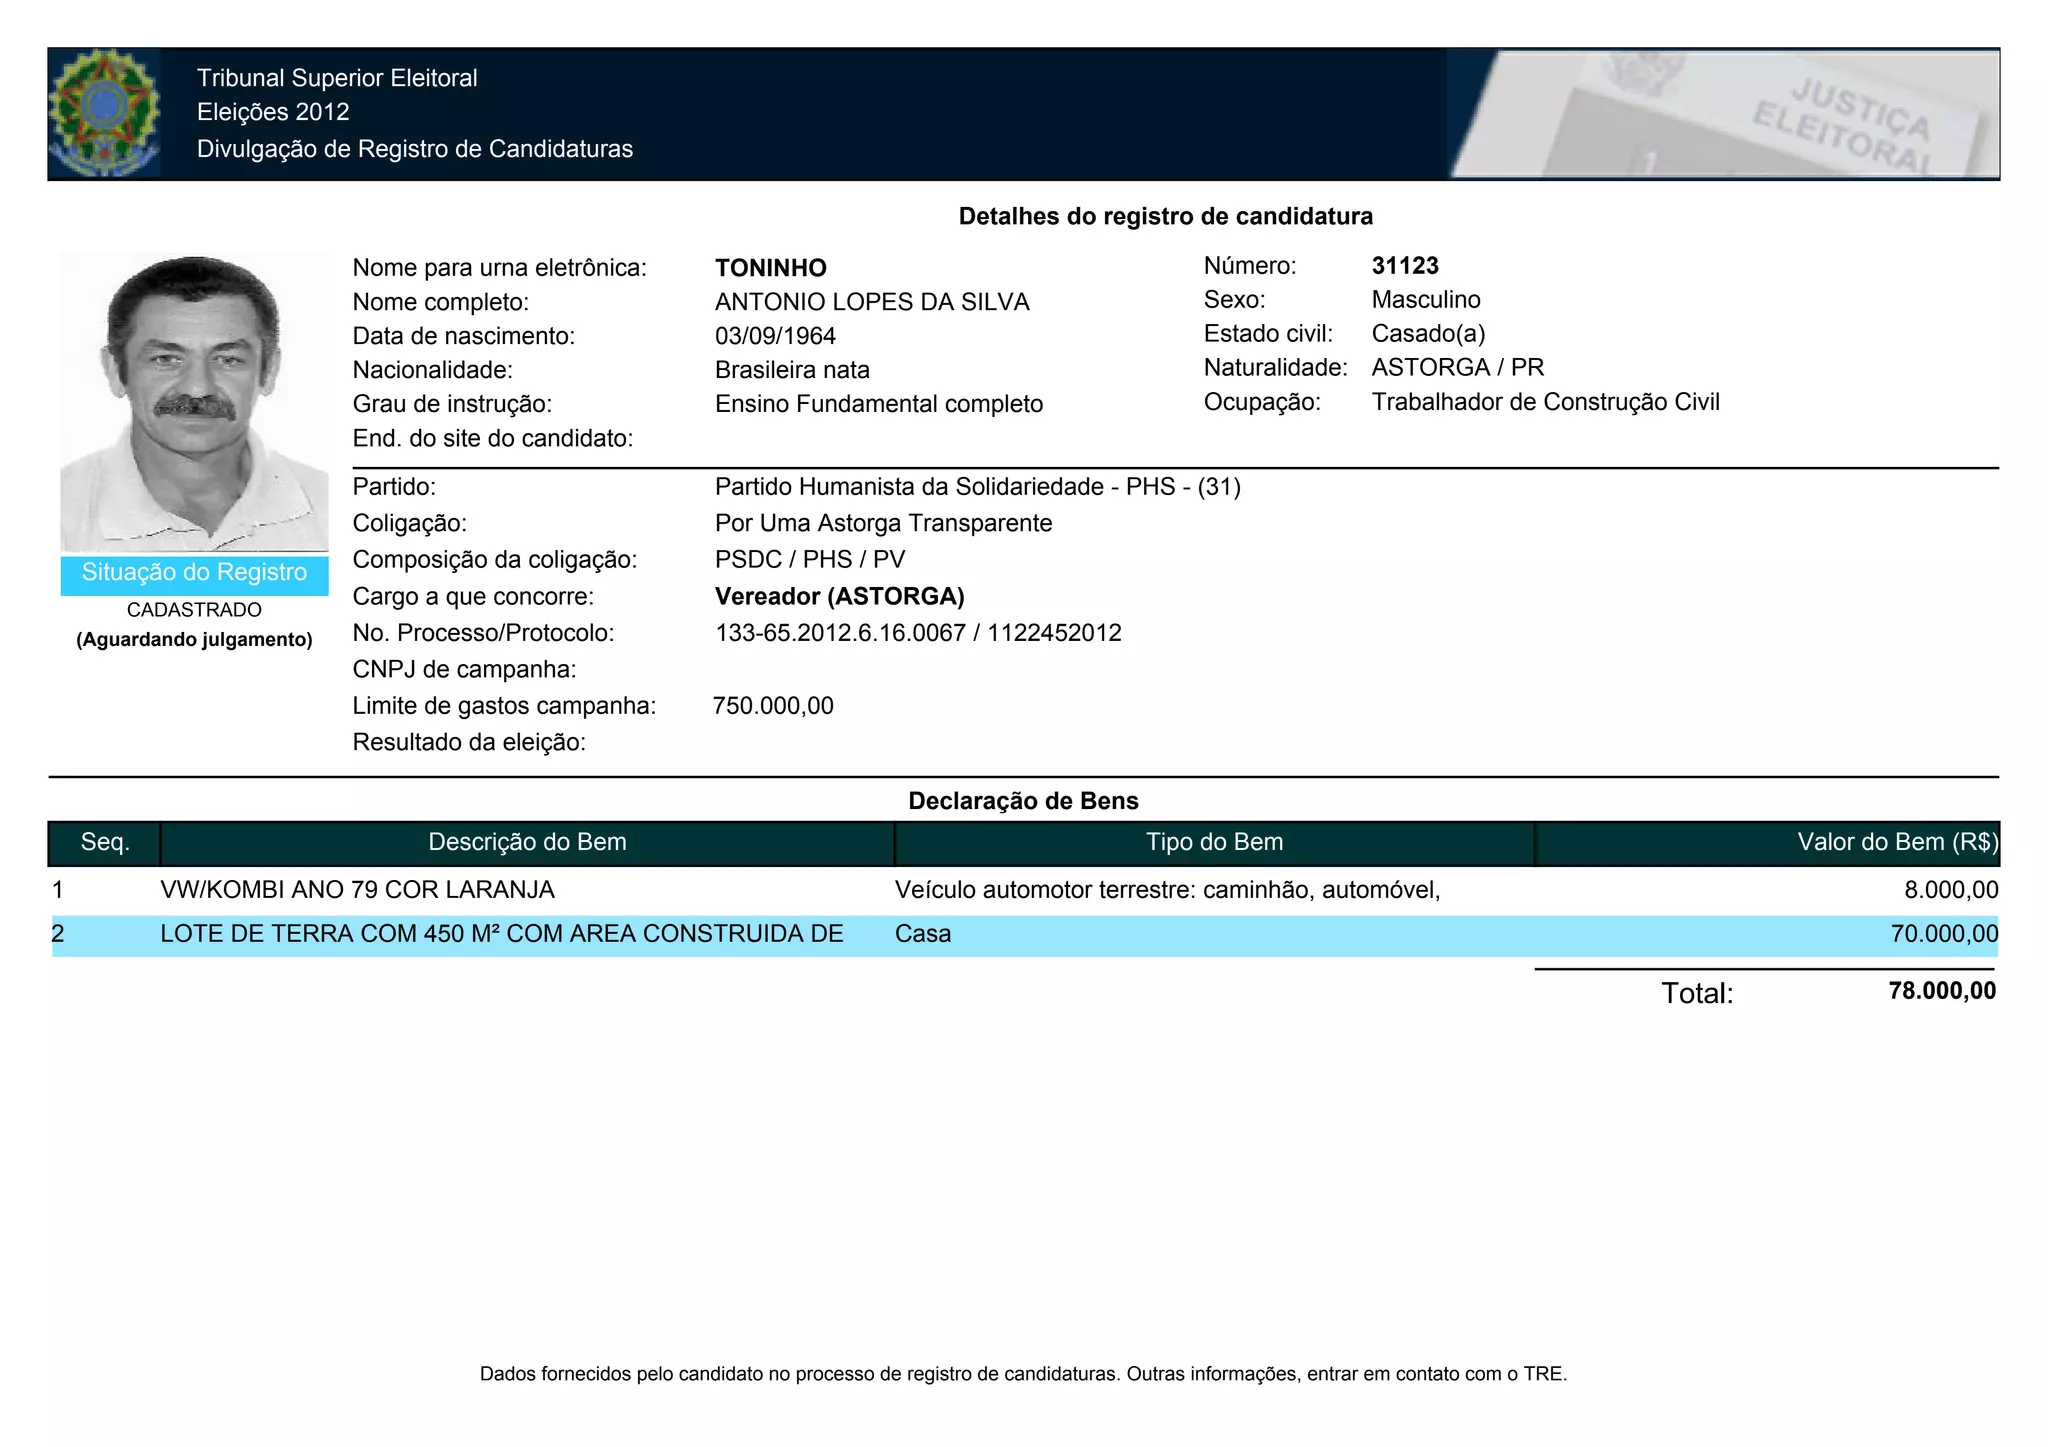Viewport: 2048px width, 1447px height.
Task: Click the Brazilian coat of arms emblem
Action: click(104, 113)
